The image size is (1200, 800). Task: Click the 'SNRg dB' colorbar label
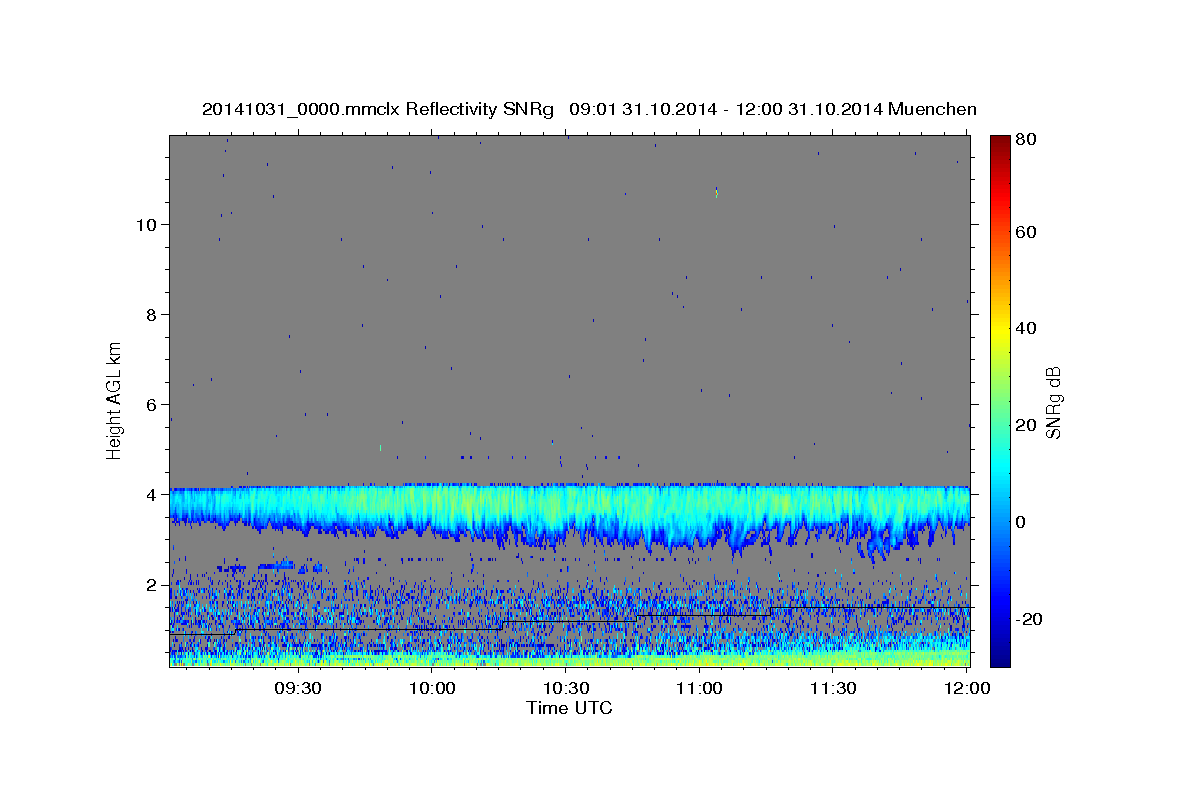point(1053,402)
